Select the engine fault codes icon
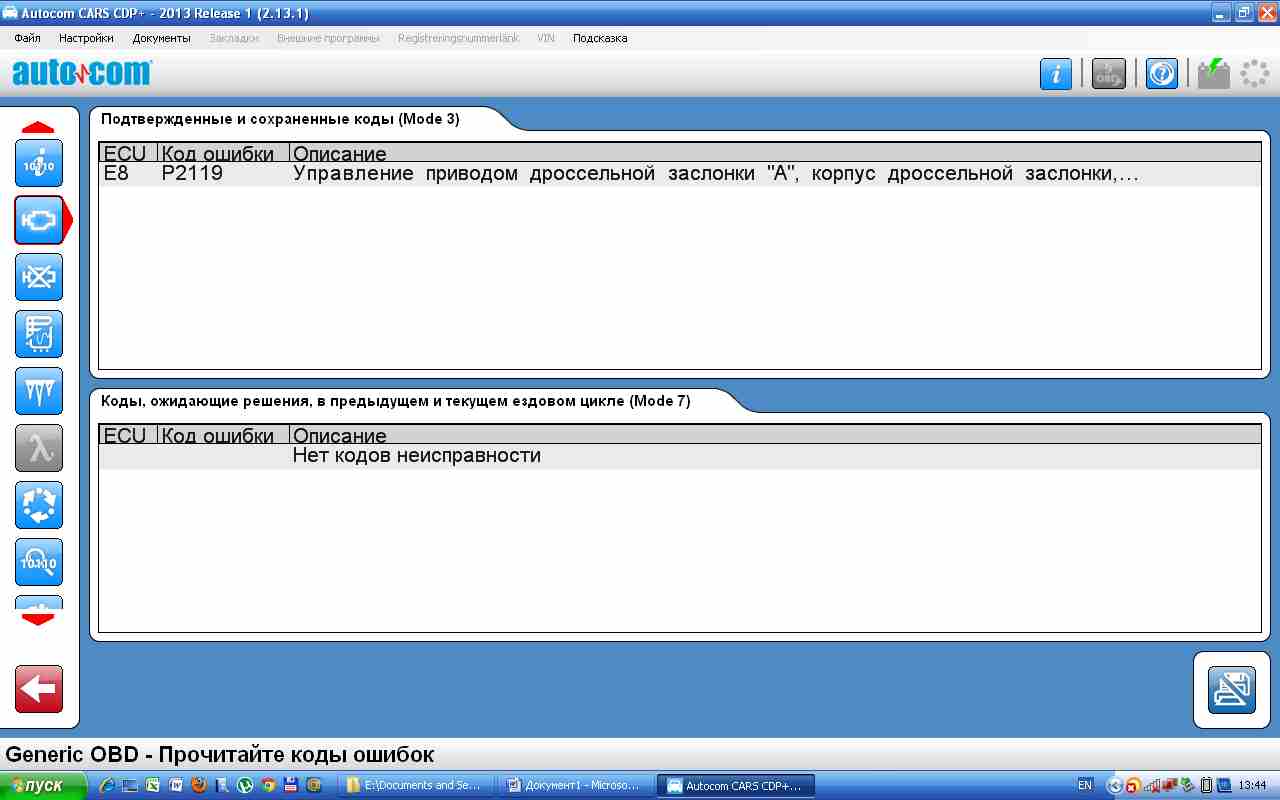This screenshot has width=1280, height=800. click(x=39, y=220)
